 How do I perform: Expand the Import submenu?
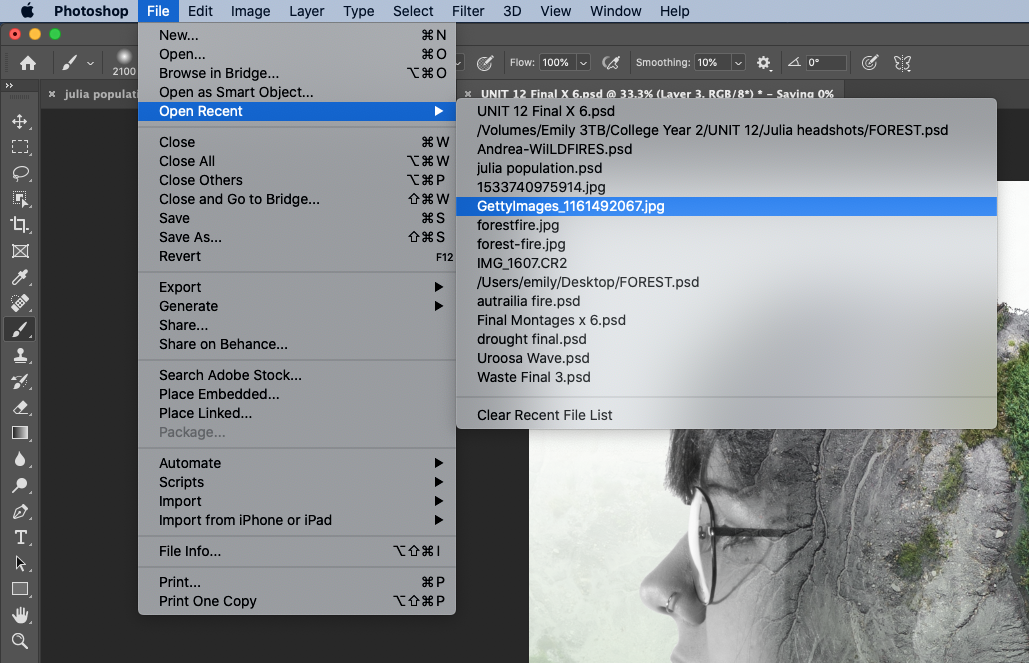tap(297, 501)
